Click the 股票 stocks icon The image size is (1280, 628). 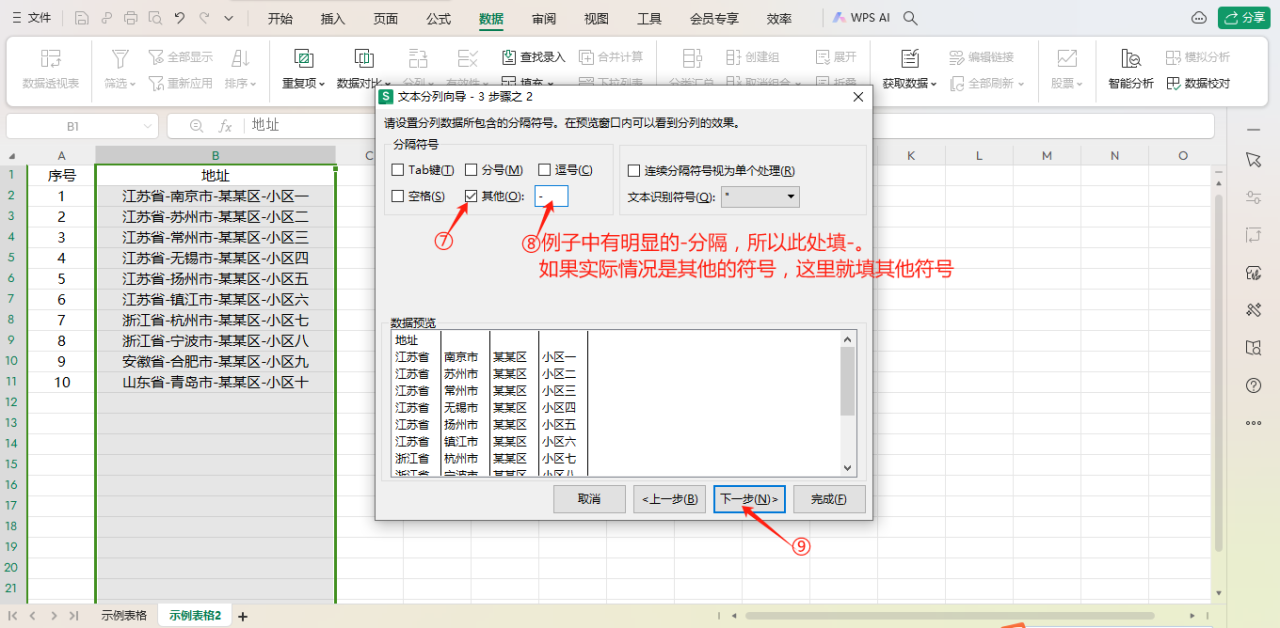(1067, 58)
